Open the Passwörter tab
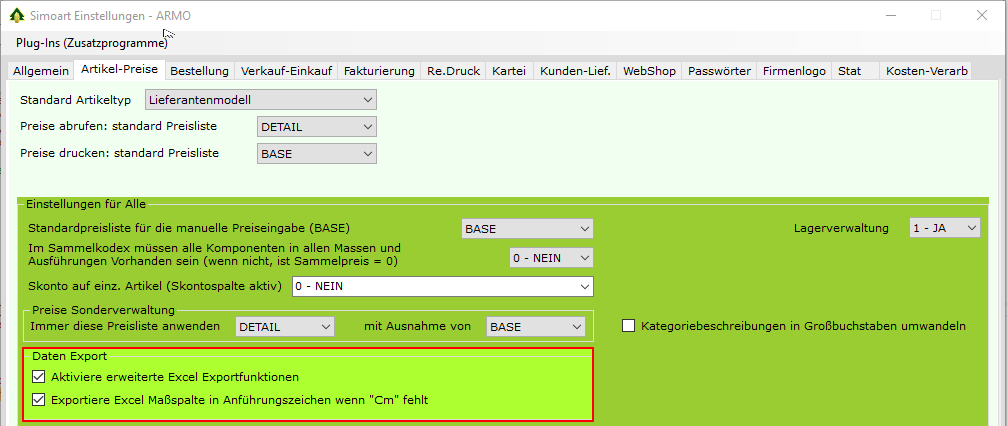The height and width of the screenshot is (426, 1007). [719, 71]
